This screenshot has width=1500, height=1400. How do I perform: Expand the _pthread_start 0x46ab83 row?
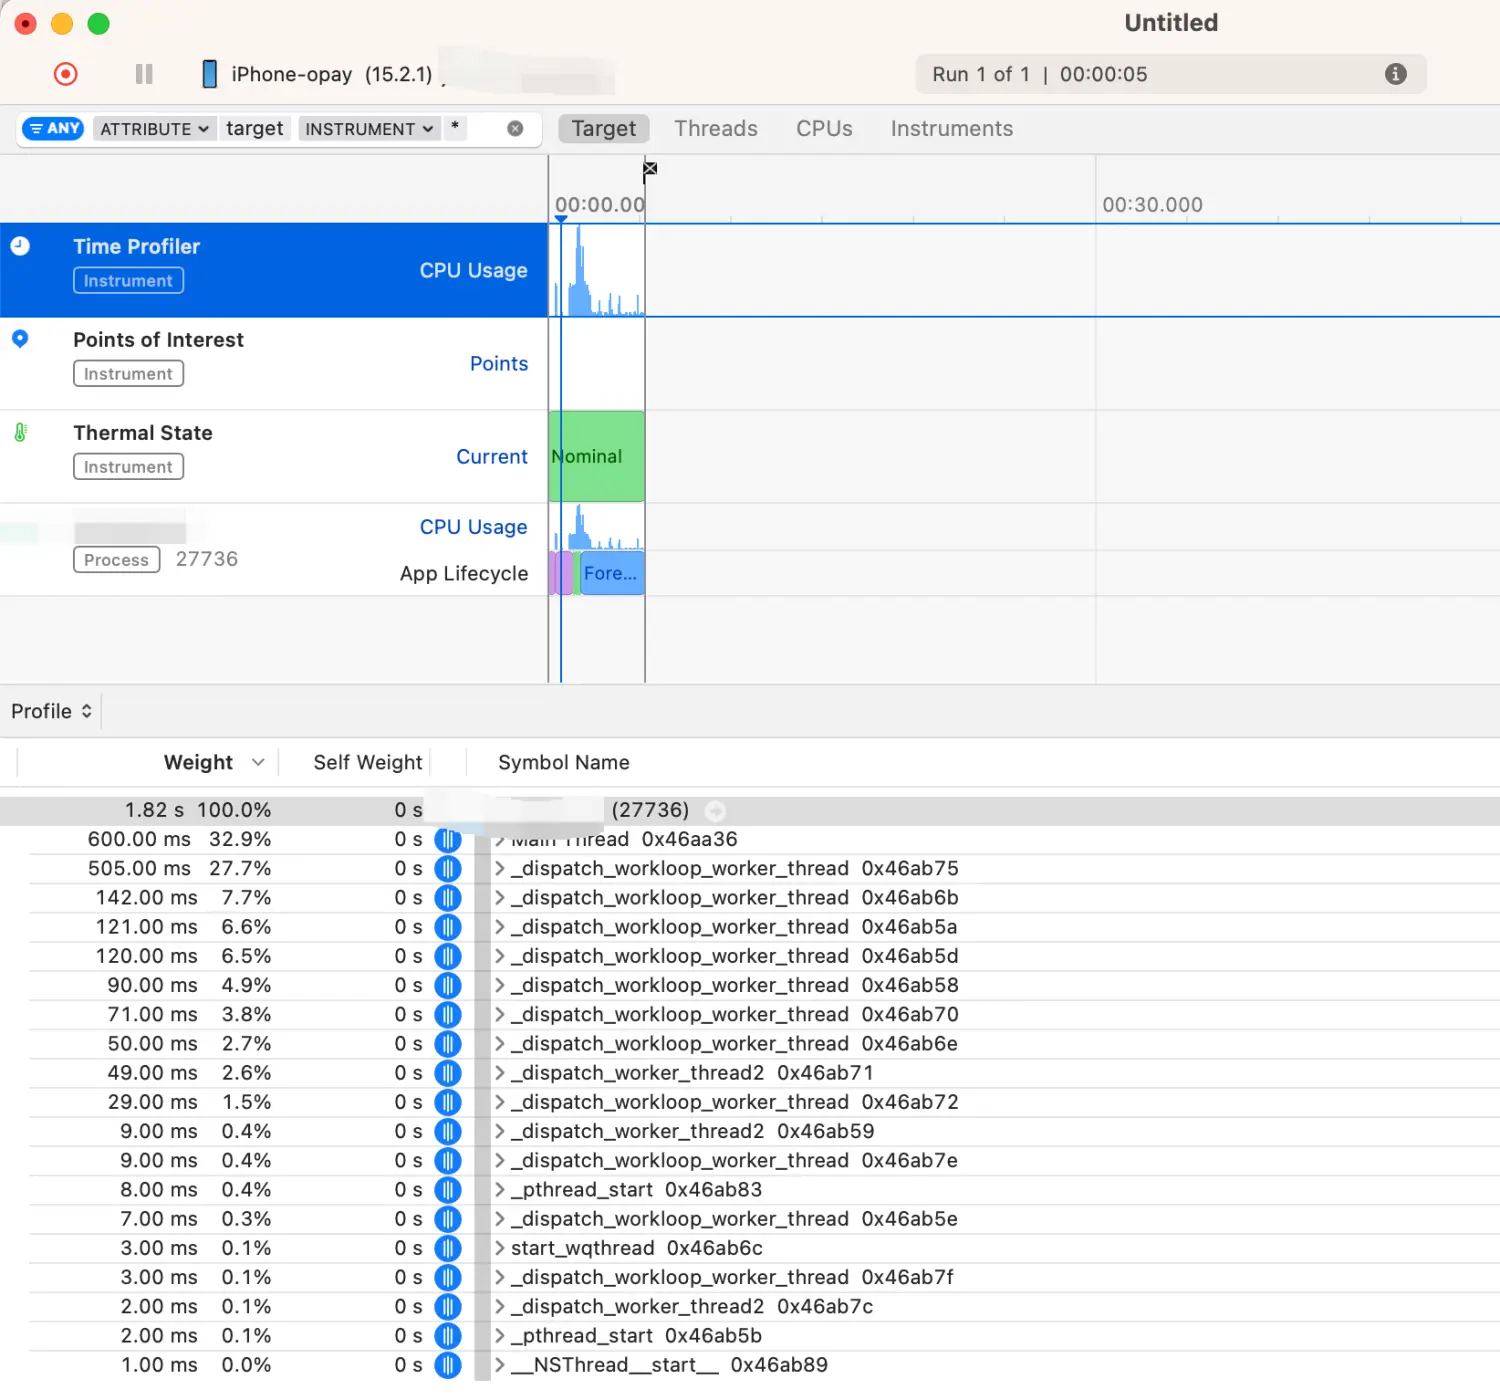click(x=500, y=1190)
